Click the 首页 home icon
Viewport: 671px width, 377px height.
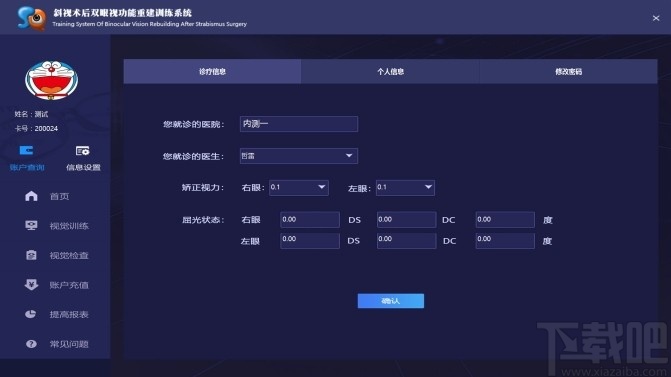[x=31, y=196]
